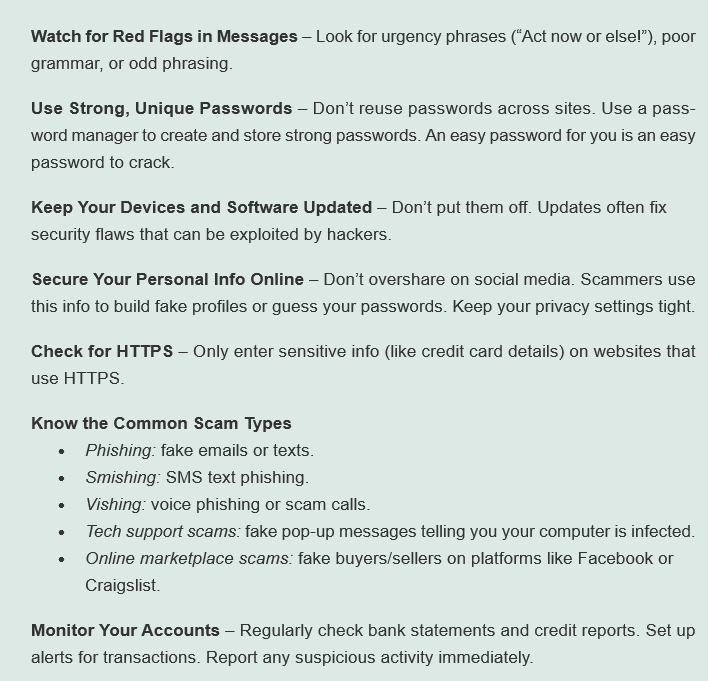Click the 'Secure Your Personal Info Online' heading
This screenshot has width=708, height=681.
coord(167,279)
